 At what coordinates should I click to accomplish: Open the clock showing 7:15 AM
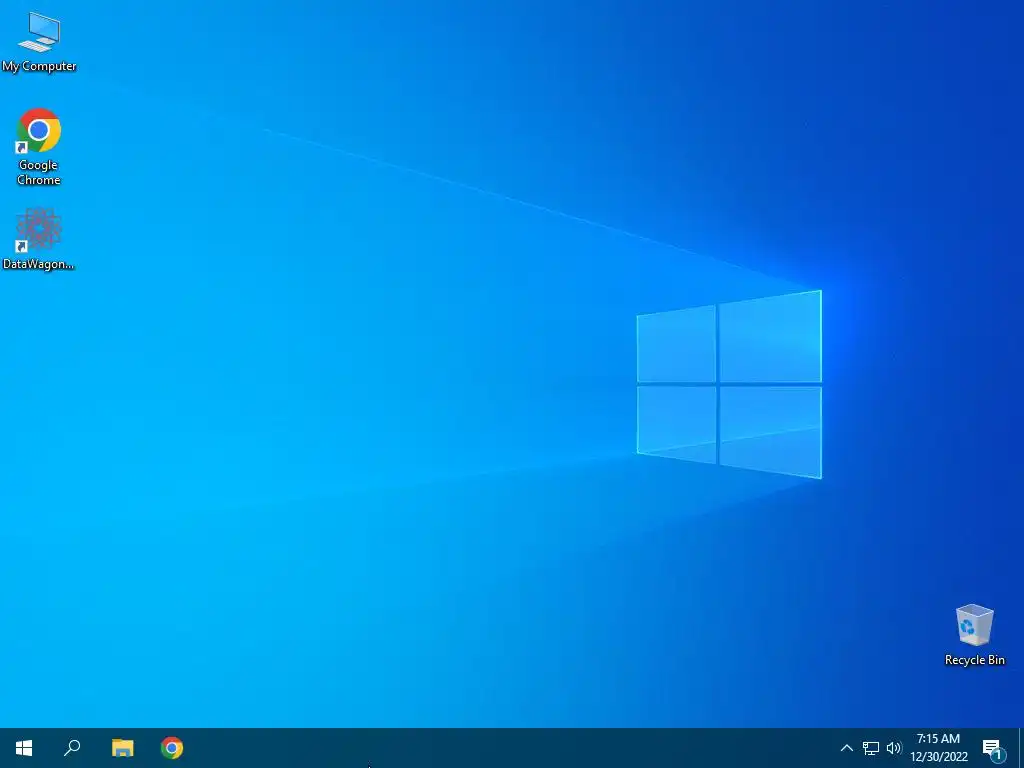pyautogui.click(x=938, y=748)
